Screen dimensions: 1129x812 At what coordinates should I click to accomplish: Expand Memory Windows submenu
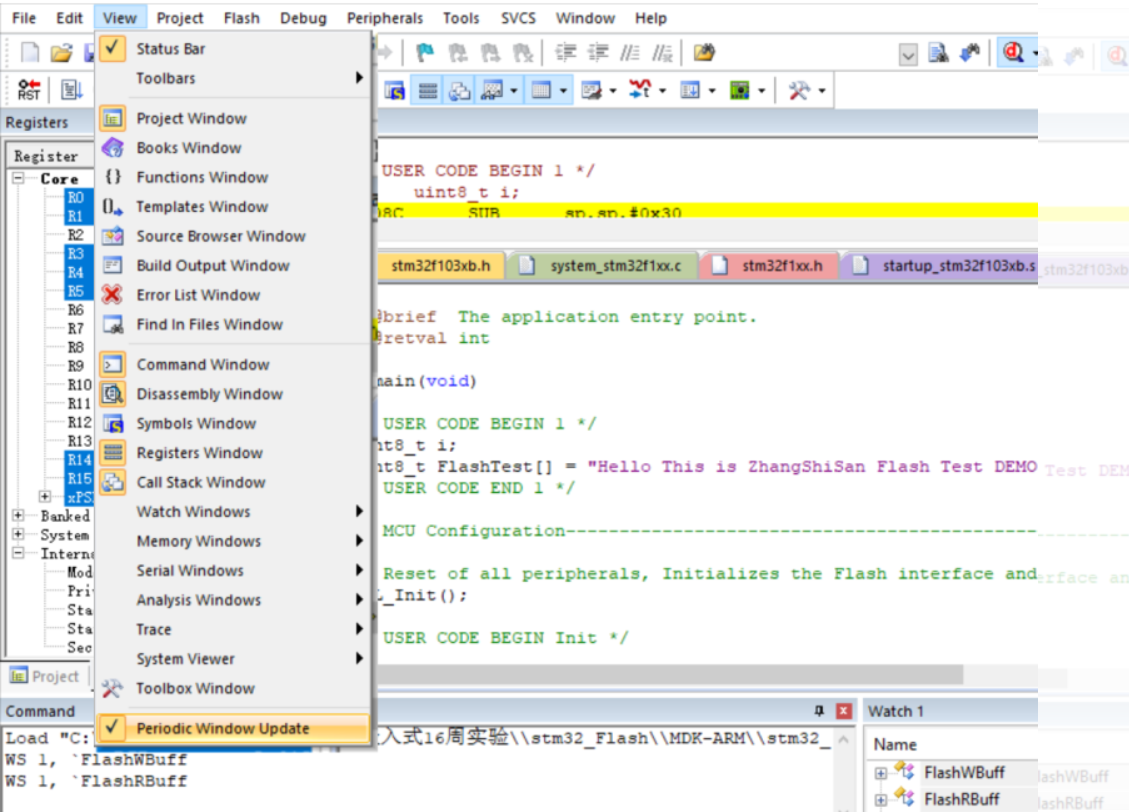(x=233, y=541)
